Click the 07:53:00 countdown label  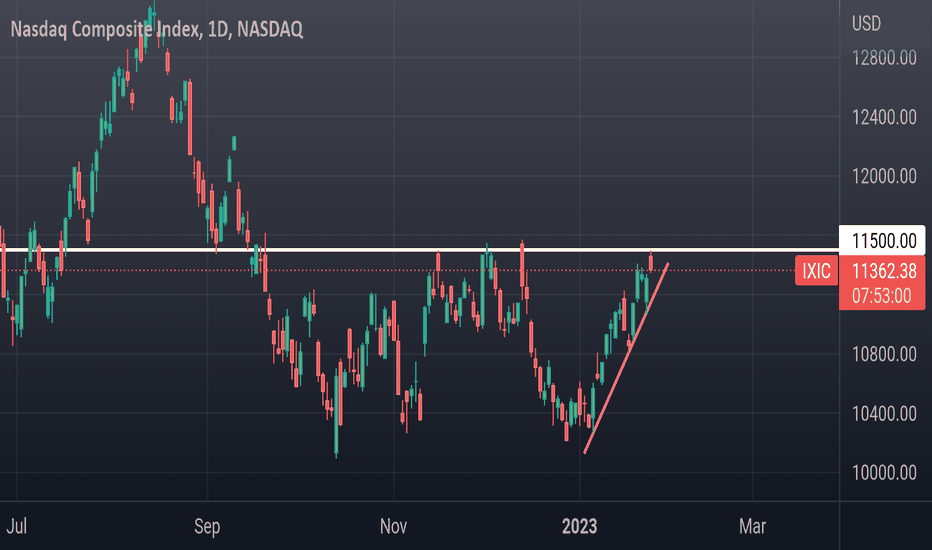tap(881, 296)
